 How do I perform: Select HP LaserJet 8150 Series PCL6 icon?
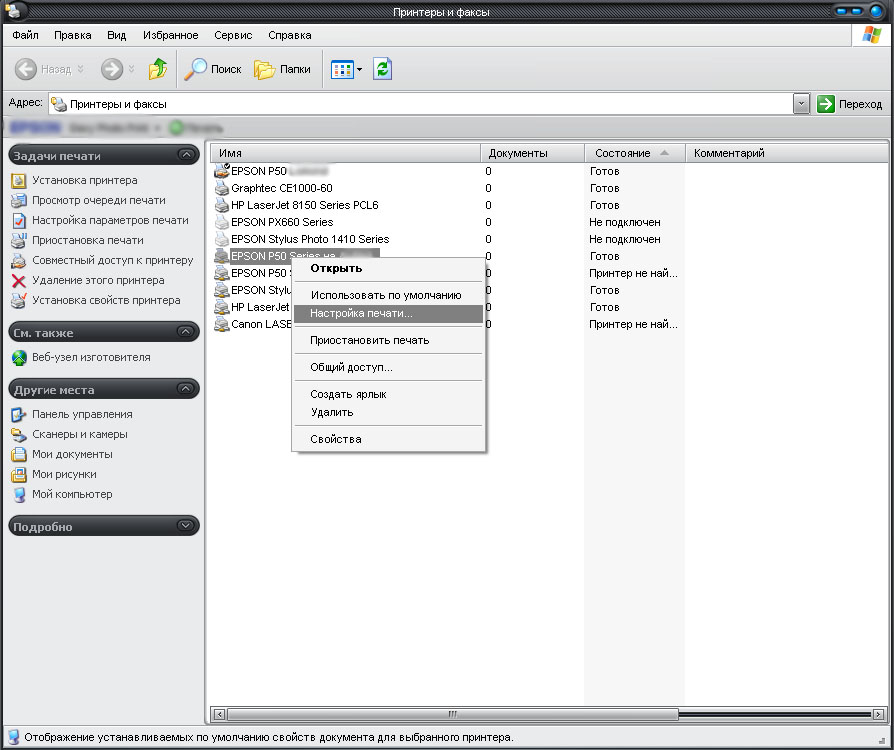(x=221, y=205)
